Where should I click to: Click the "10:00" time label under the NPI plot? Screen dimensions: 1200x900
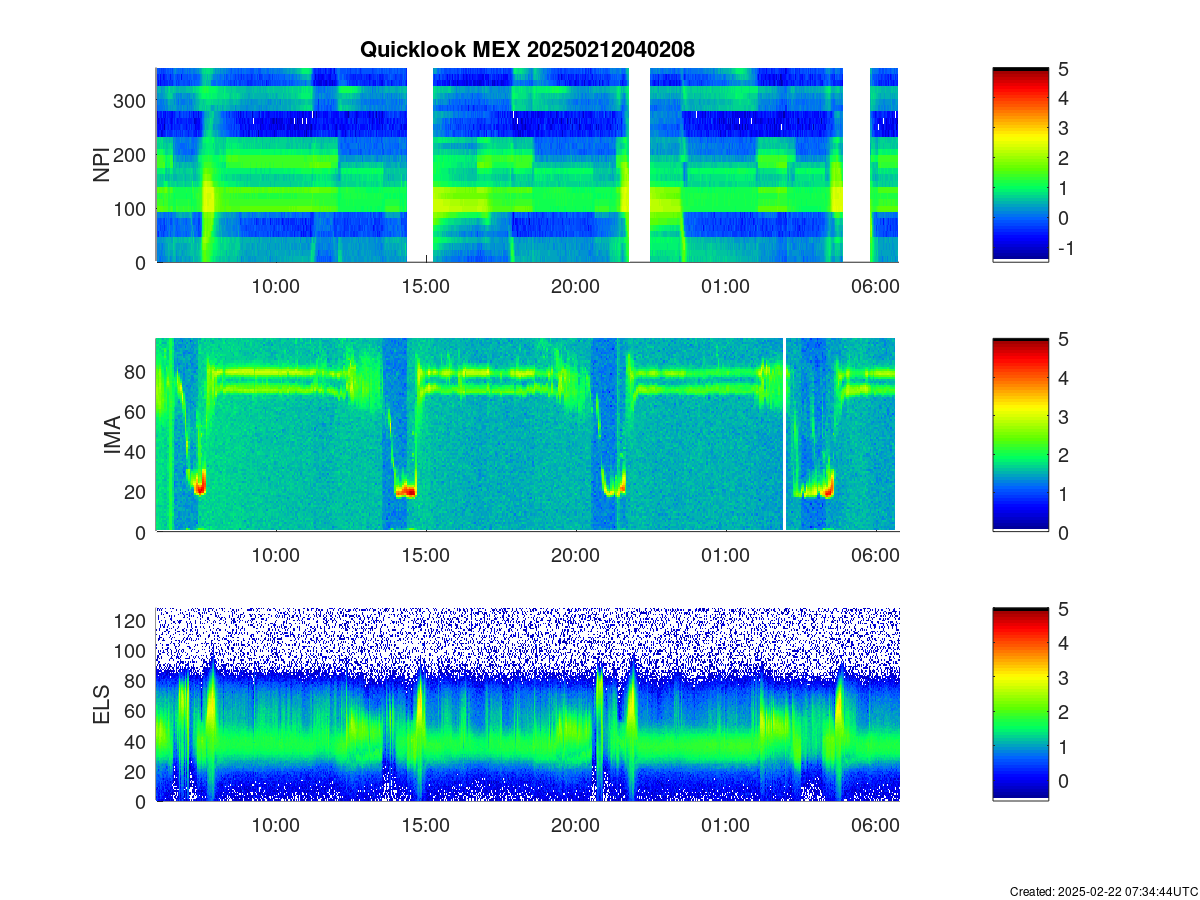[276, 286]
